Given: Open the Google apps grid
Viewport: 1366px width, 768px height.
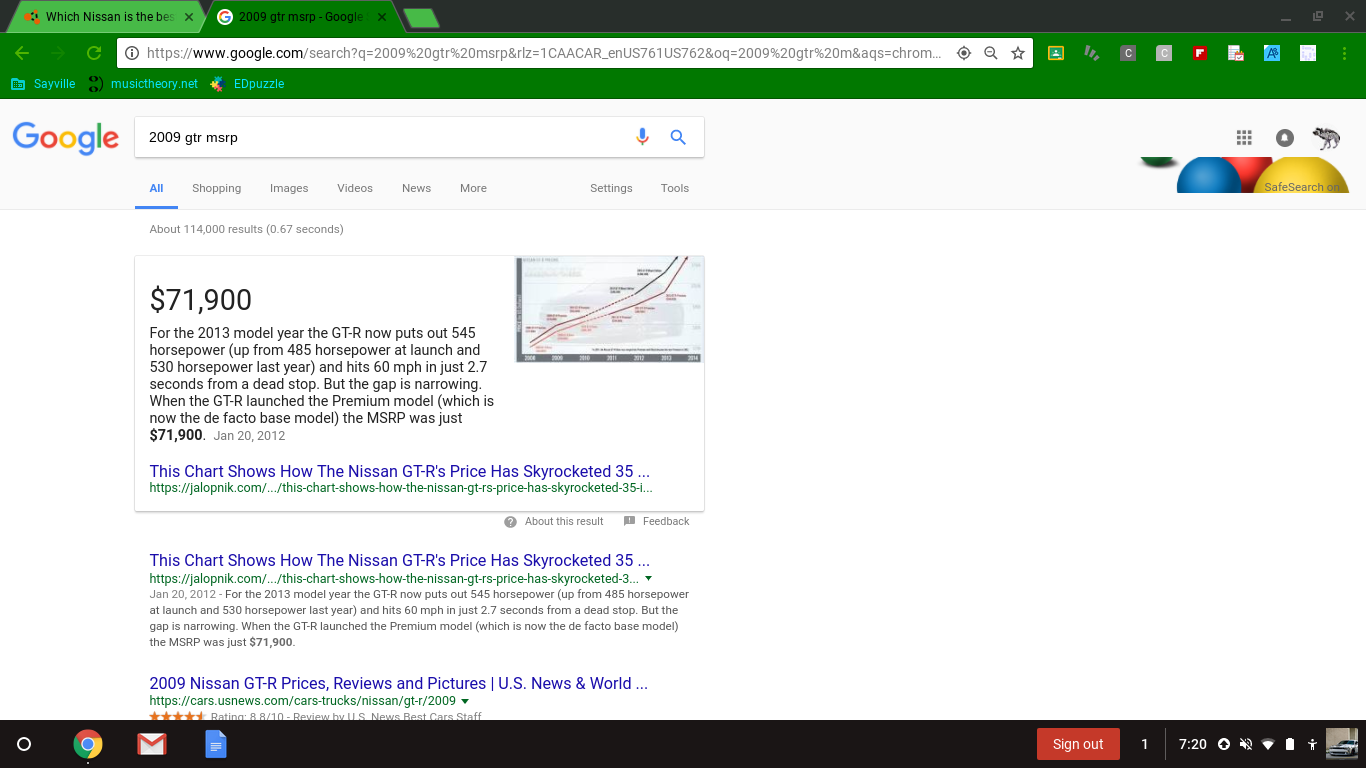Looking at the screenshot, I should point(1244,138).
